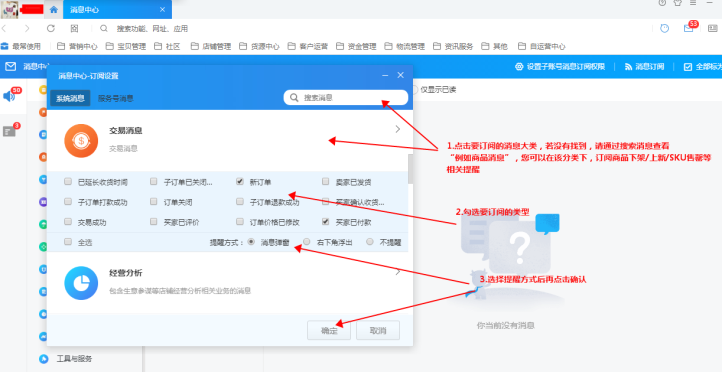
Task: Switch to 服务号消息 tab
Action: pyautogui.click(x=116, y=98)
